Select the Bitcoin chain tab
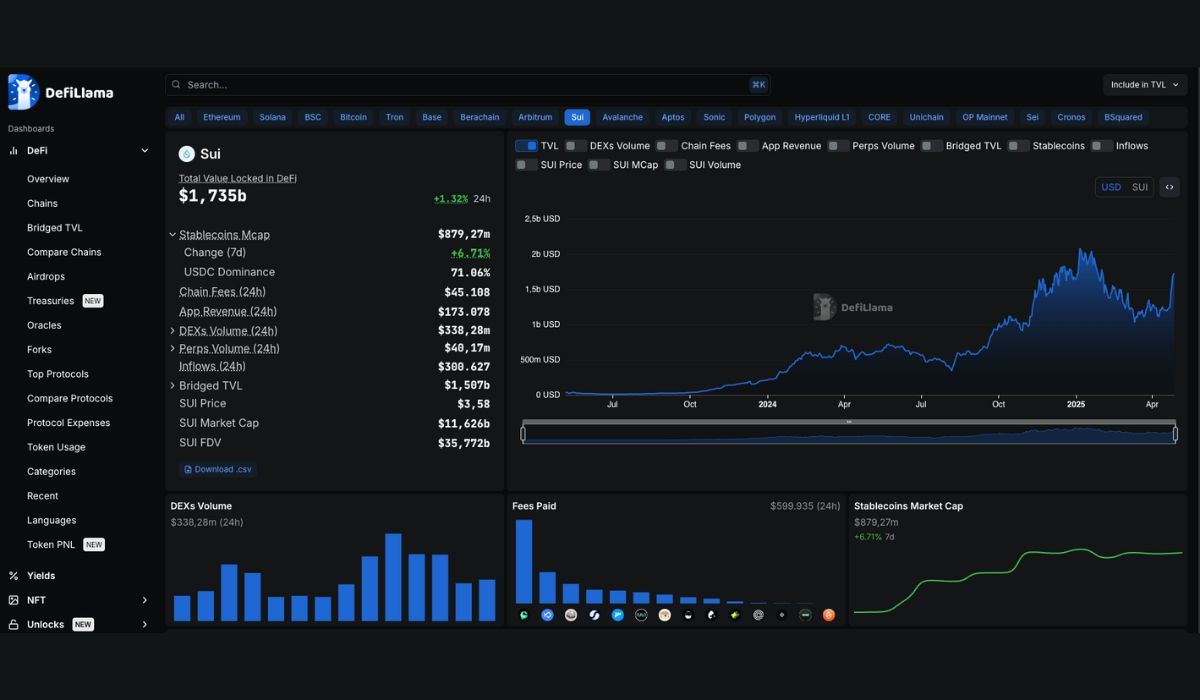The image size is (1200, 700). pos(353,117)
